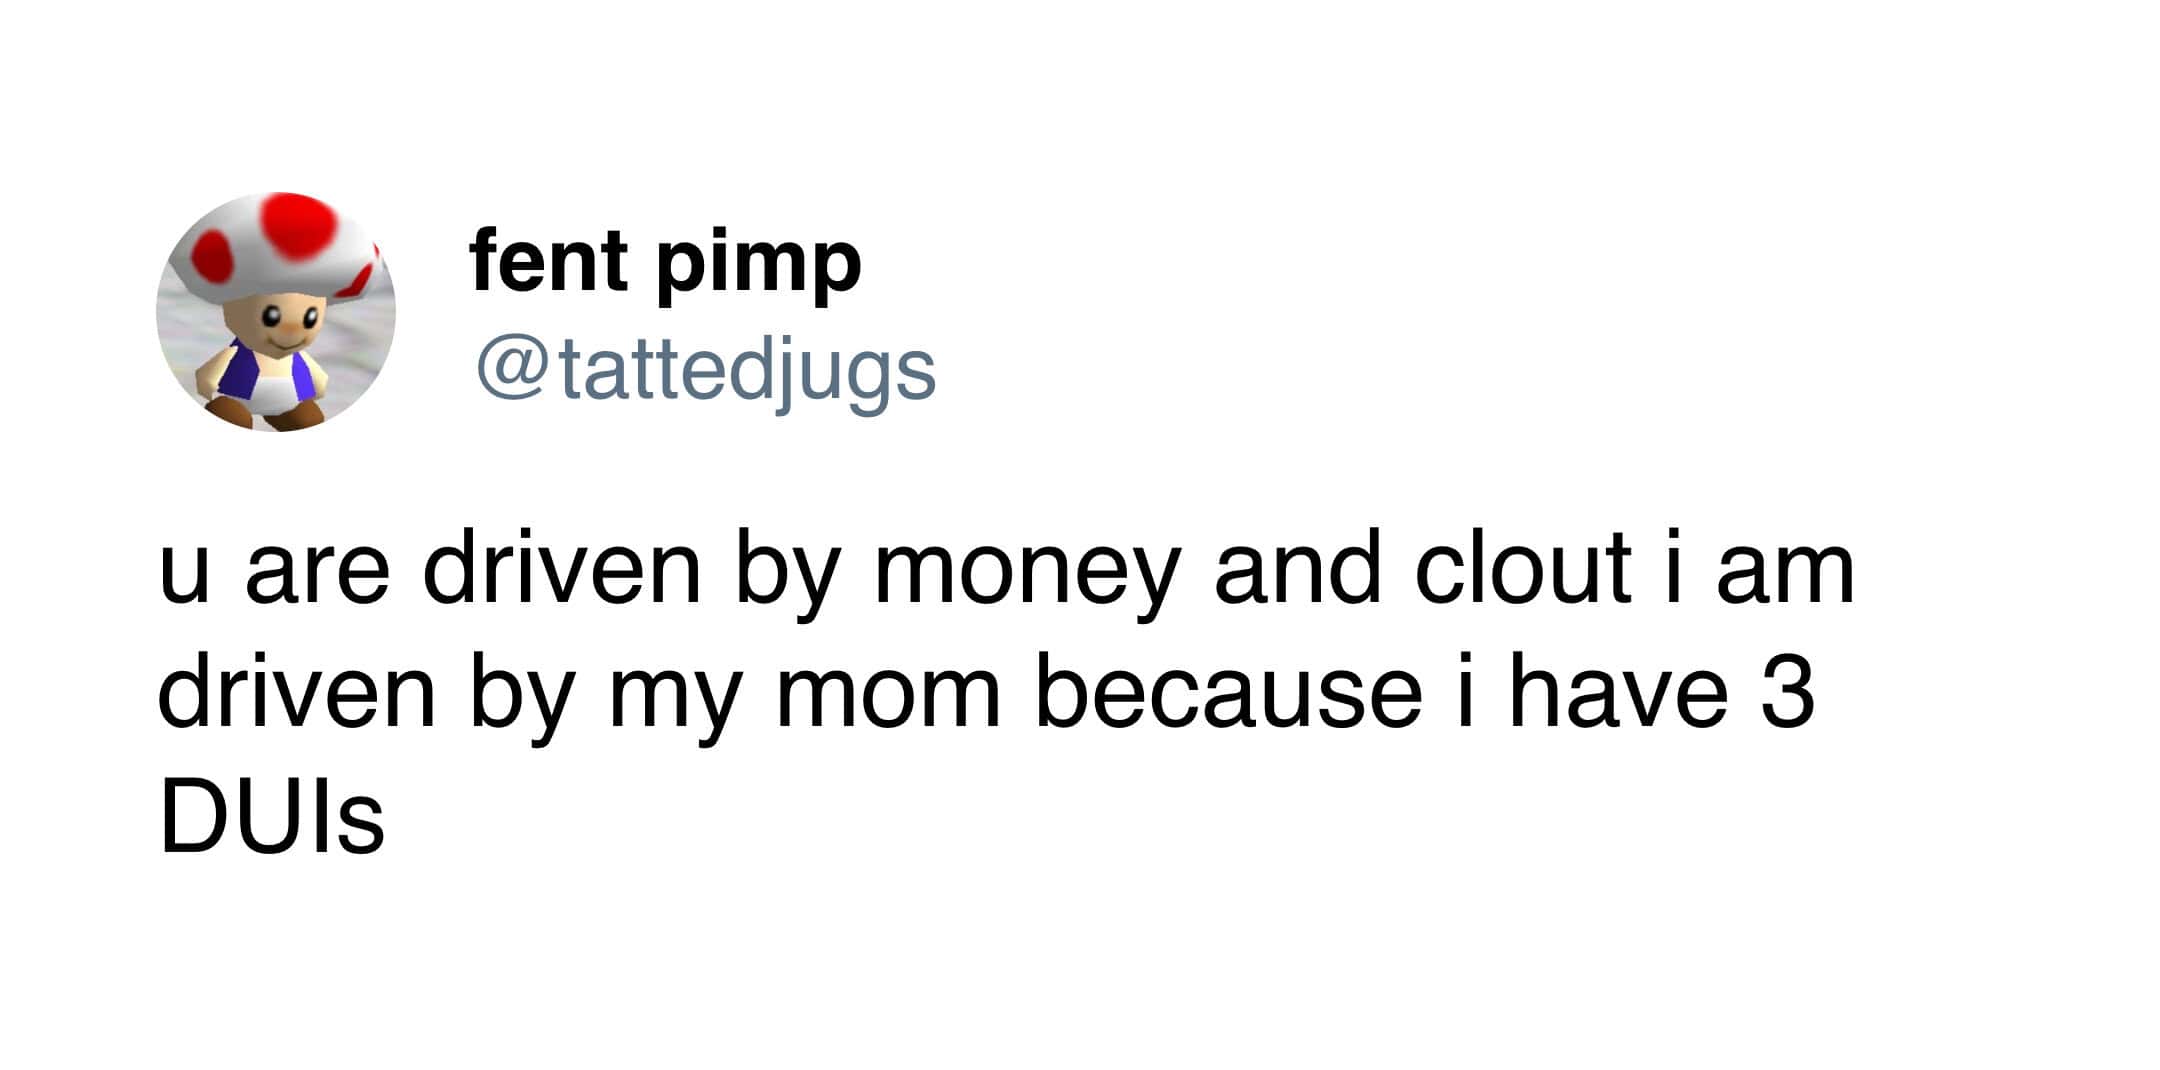This screenshot has width=2160, height=1070.
Task: Click the word "my" in the tweet
Action: pos(673,697)
